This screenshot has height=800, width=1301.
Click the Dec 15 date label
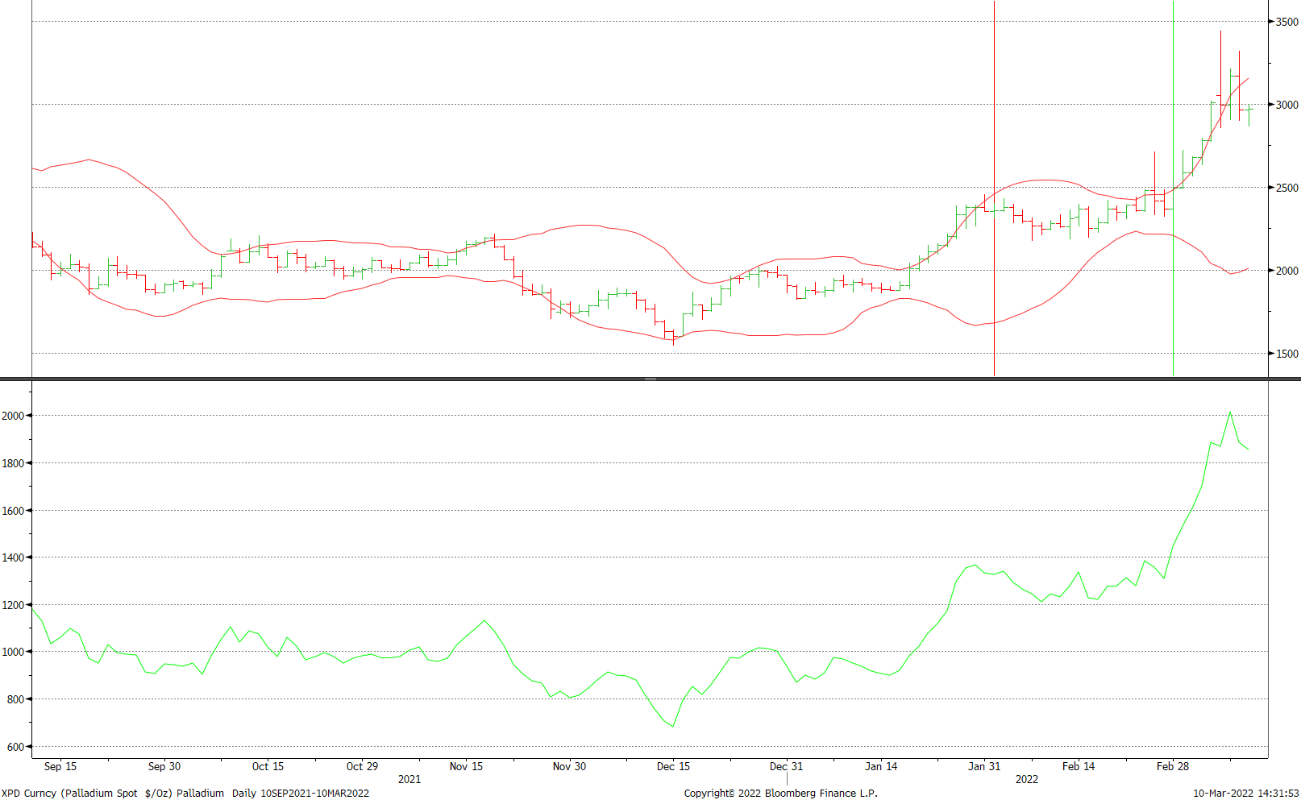[x=673, y=767]
